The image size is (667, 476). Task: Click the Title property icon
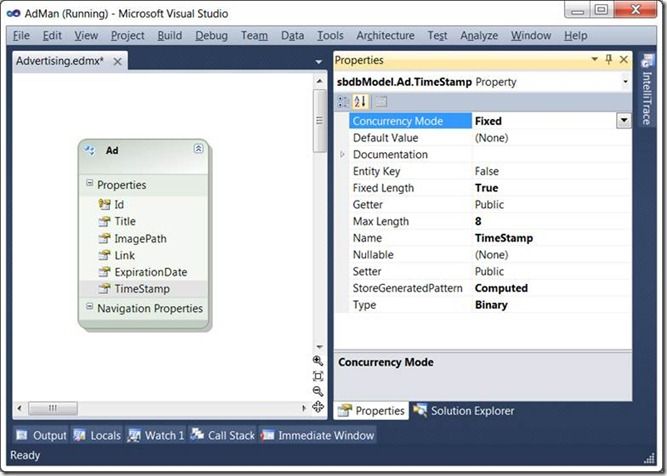click(x=104, y=222)
